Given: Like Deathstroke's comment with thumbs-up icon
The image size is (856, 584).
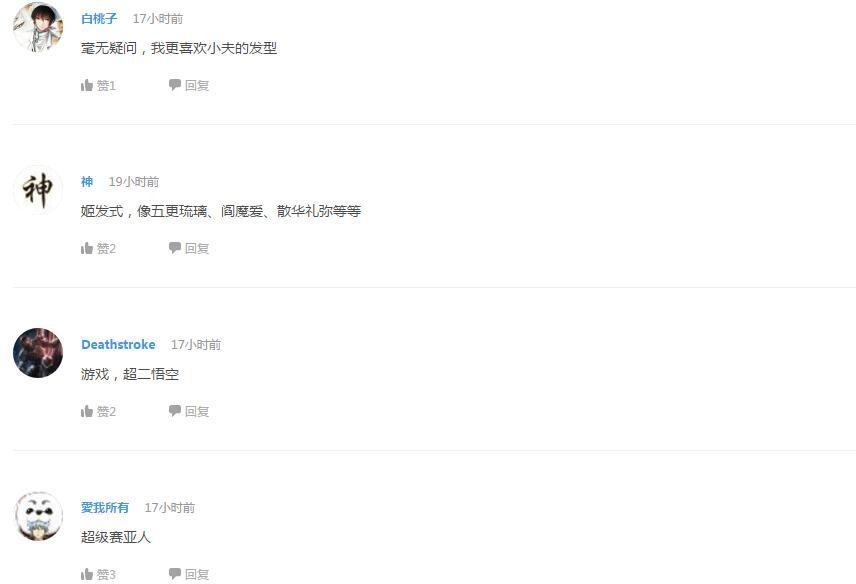Looking at the screenshot, I should (x=87, y=411).
